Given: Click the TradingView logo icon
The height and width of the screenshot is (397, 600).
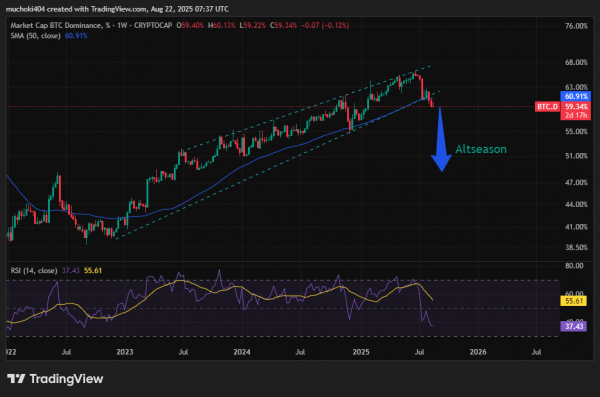Looking at the screenshot, I should pos(16,379).
